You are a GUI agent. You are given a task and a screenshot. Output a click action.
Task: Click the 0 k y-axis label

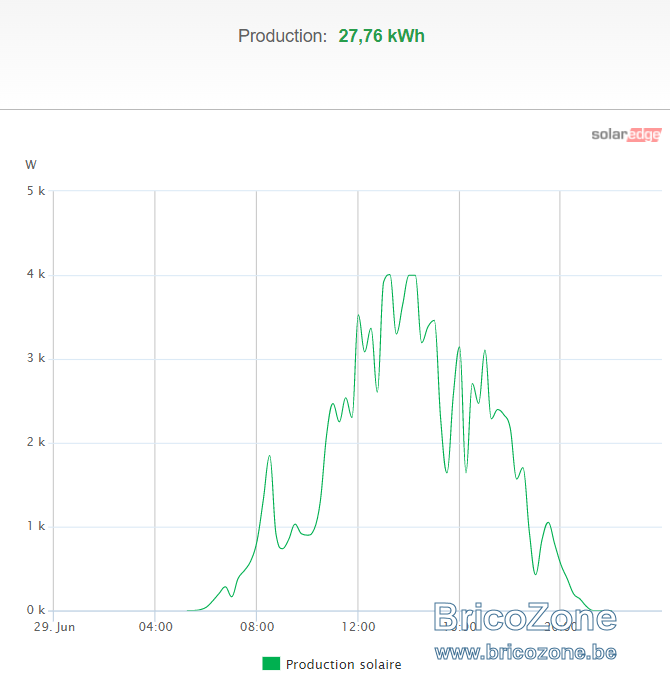(x=36, y=610)
